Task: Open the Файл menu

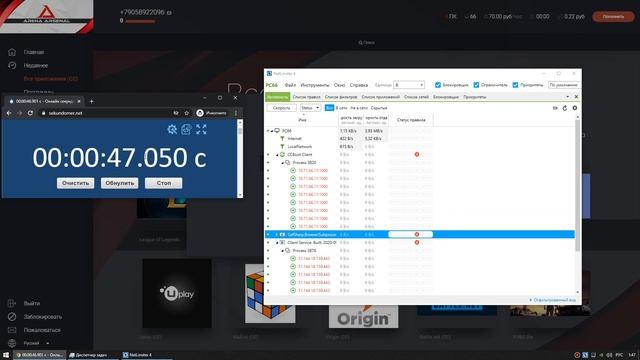Action: point(290,85)
